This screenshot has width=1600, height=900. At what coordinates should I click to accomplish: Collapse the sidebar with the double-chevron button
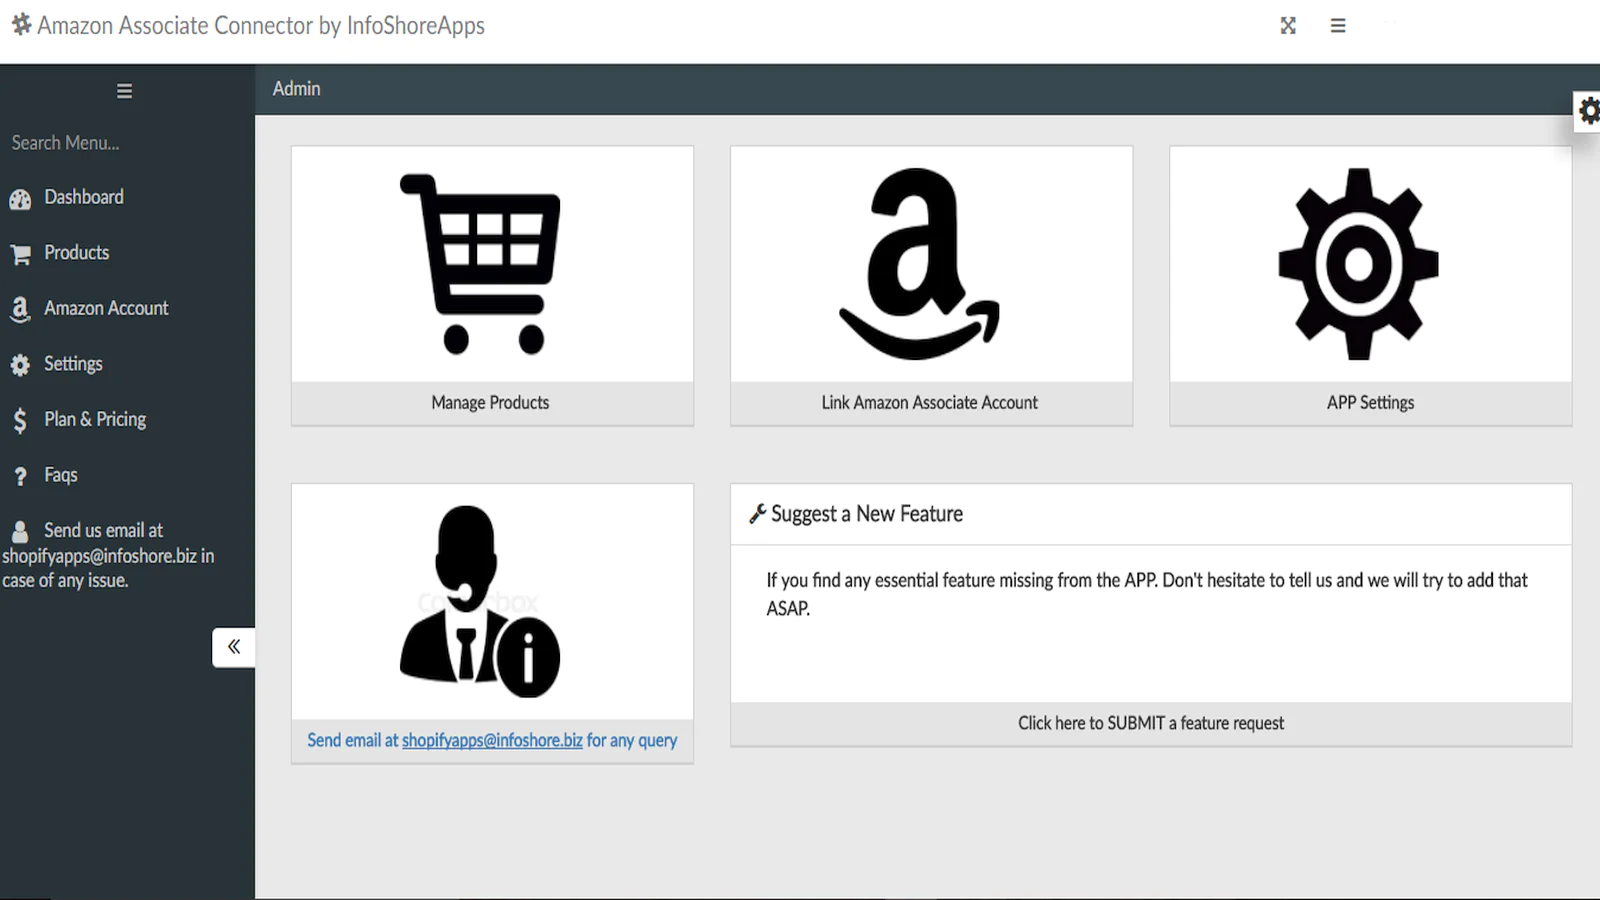click(x=234, y=647)
